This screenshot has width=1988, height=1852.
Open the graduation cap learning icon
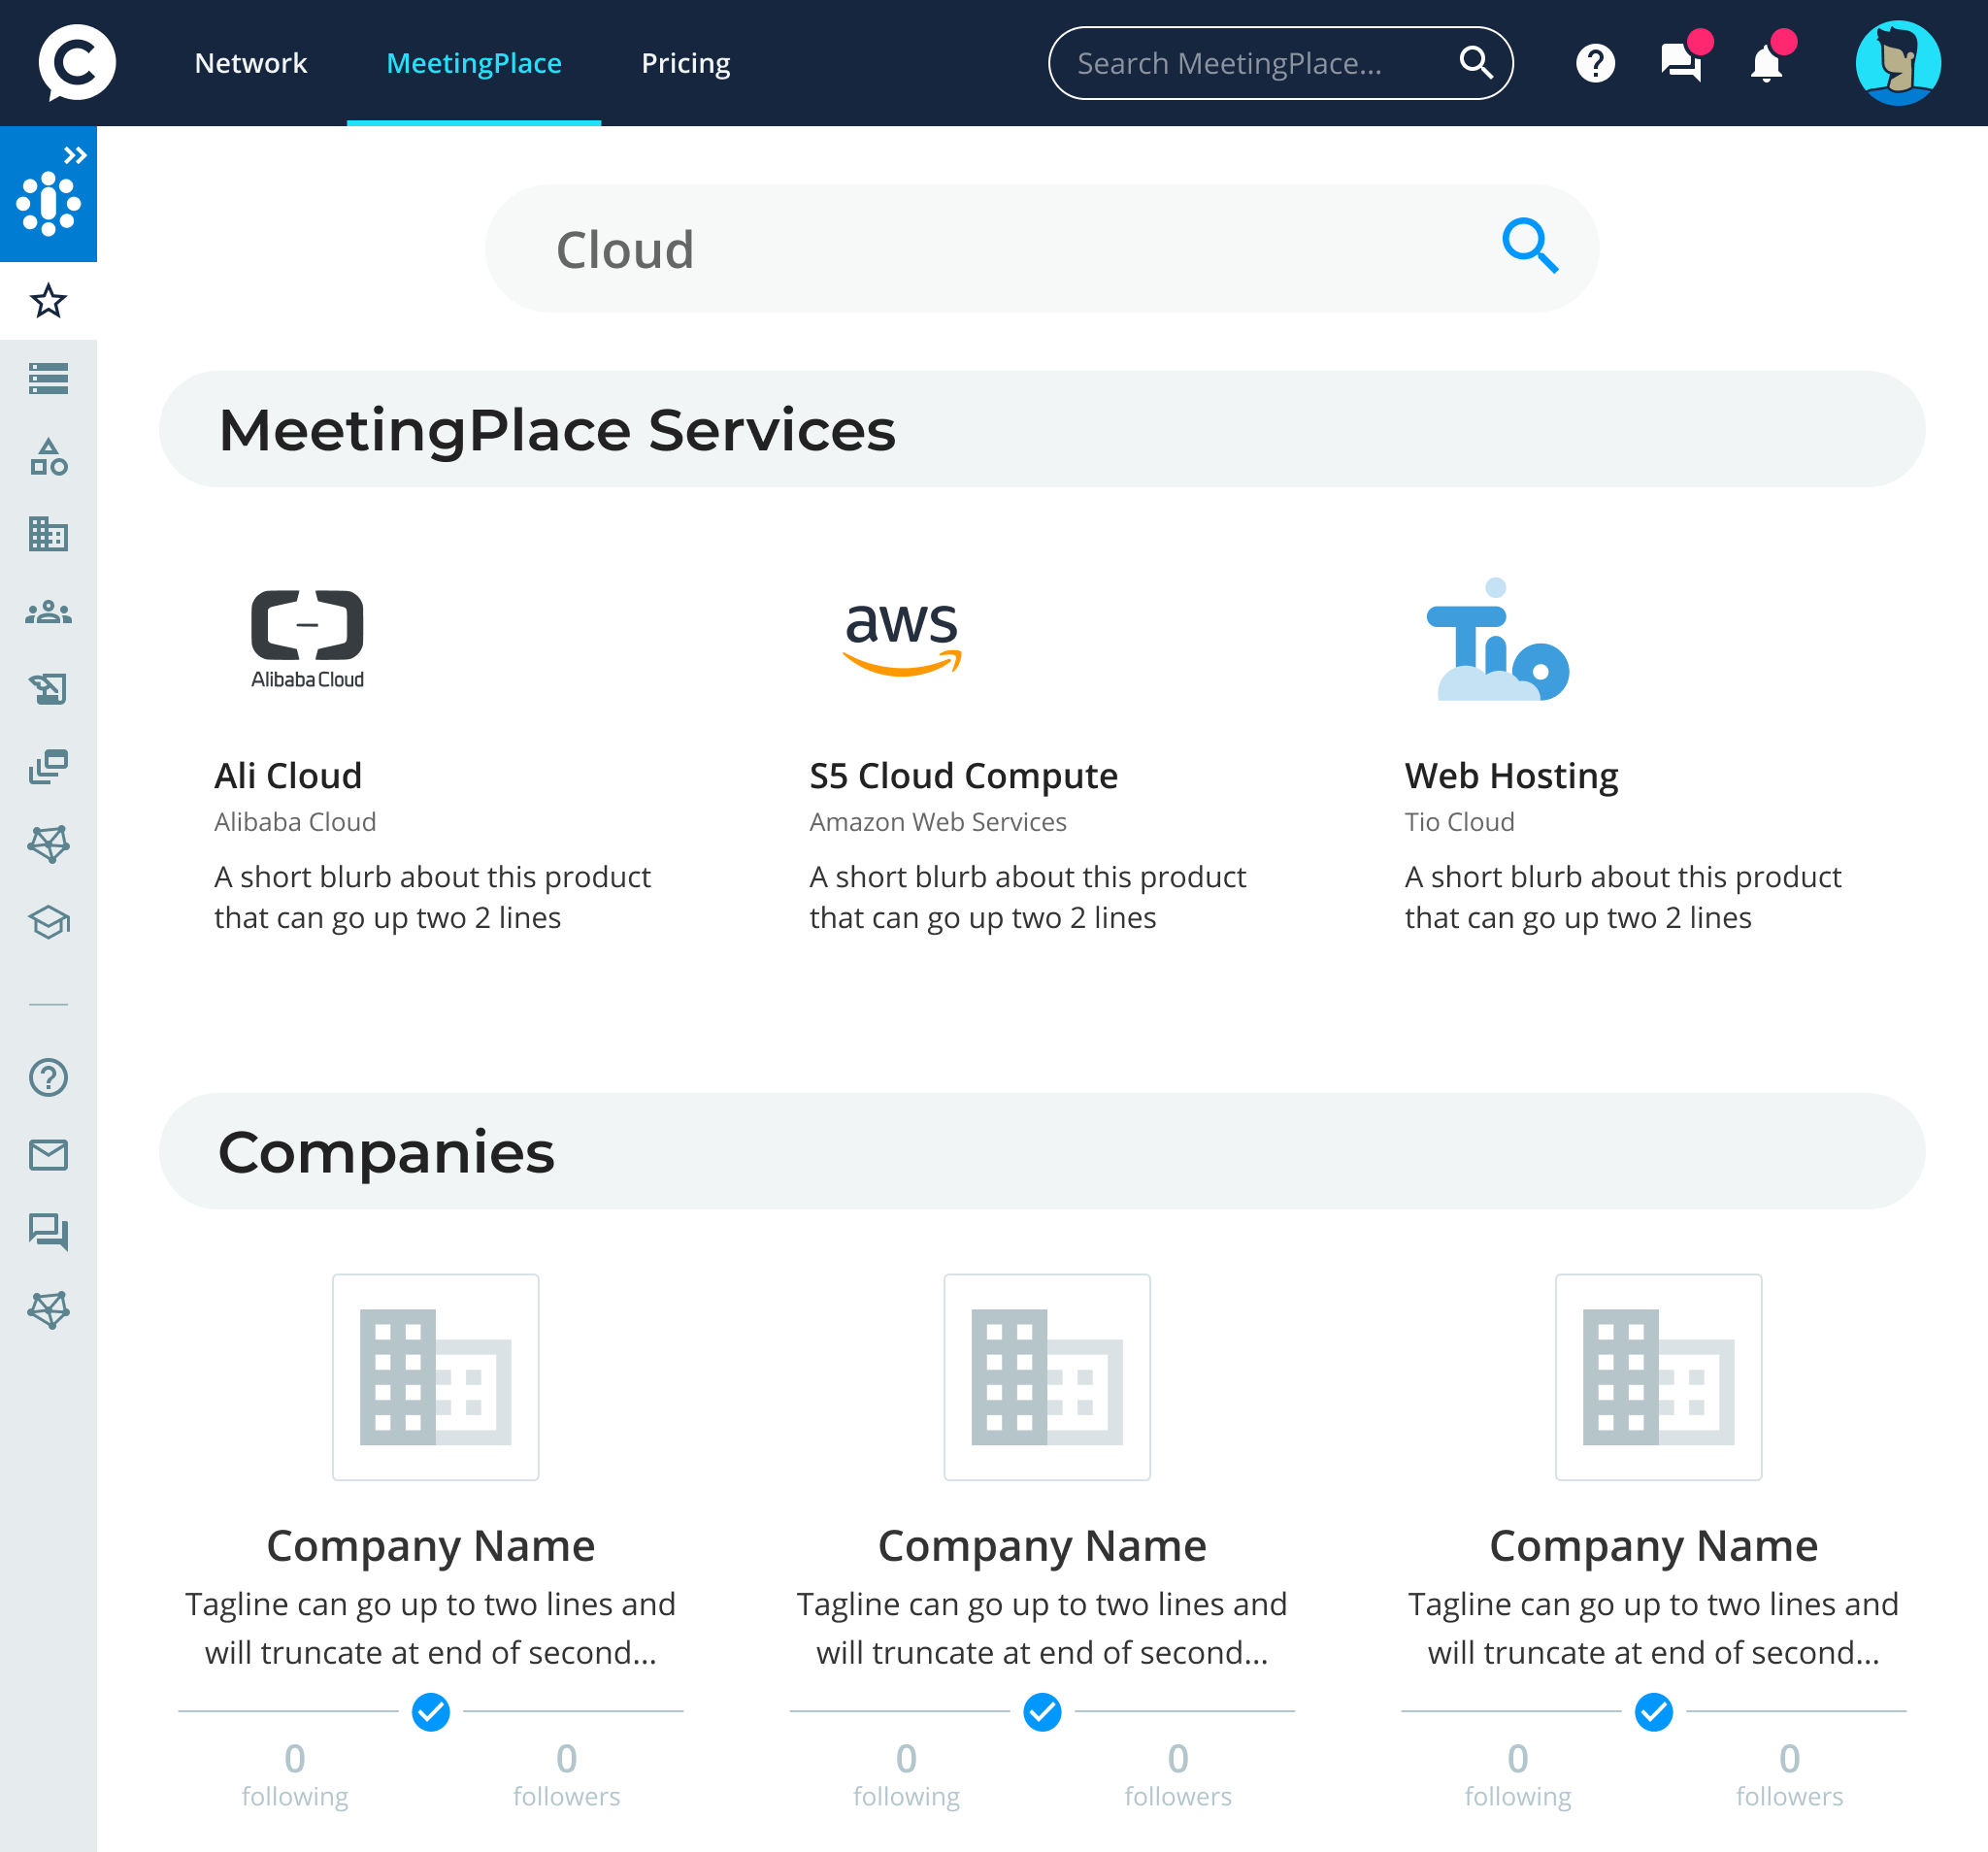(48, 922)
